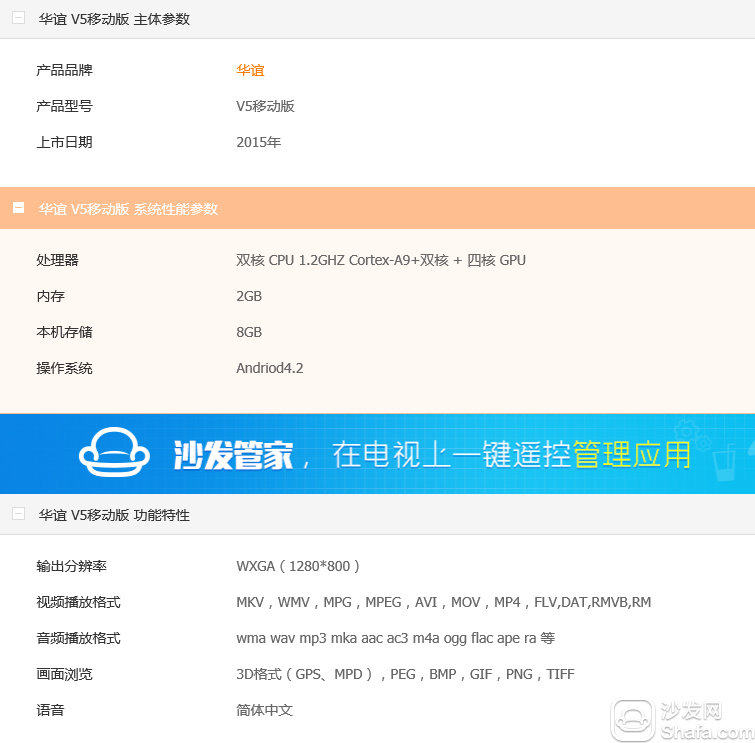Select the V5移动版 model value
The width and height of the screenshot is (755, 743).
265,106
